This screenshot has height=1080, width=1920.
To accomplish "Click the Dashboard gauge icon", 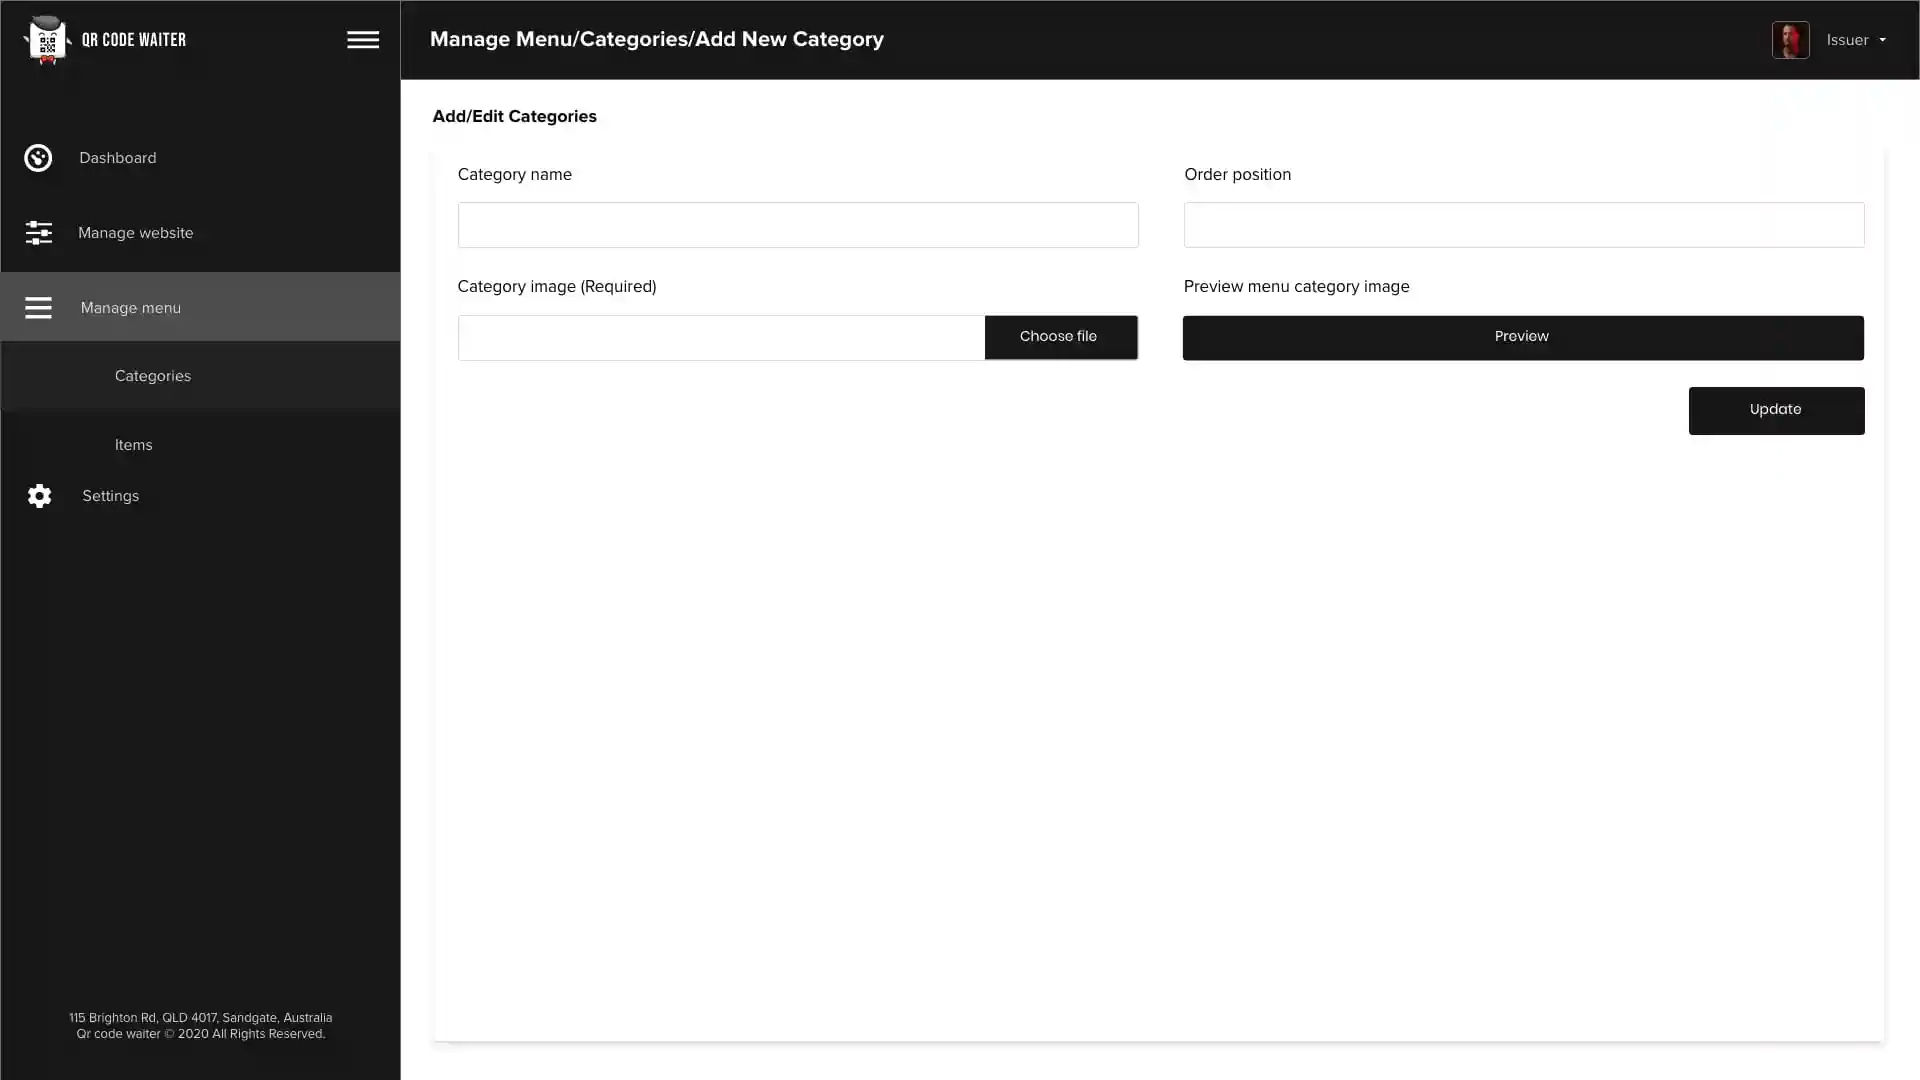I will coord(38,158).
